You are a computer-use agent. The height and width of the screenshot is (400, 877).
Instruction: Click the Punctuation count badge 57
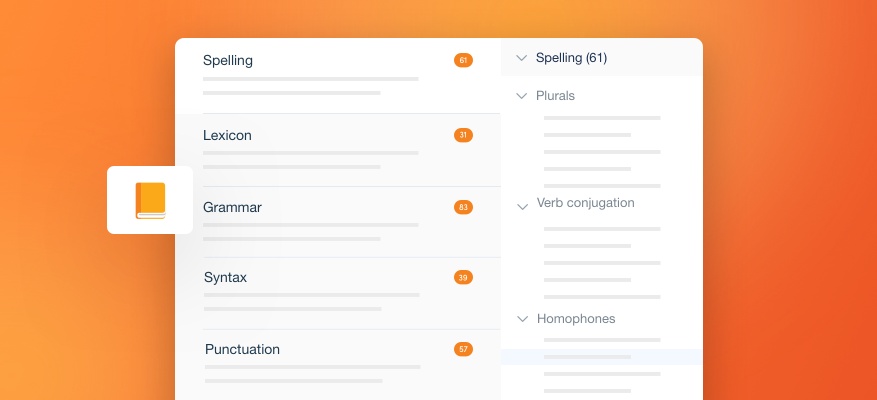[462, 350]
